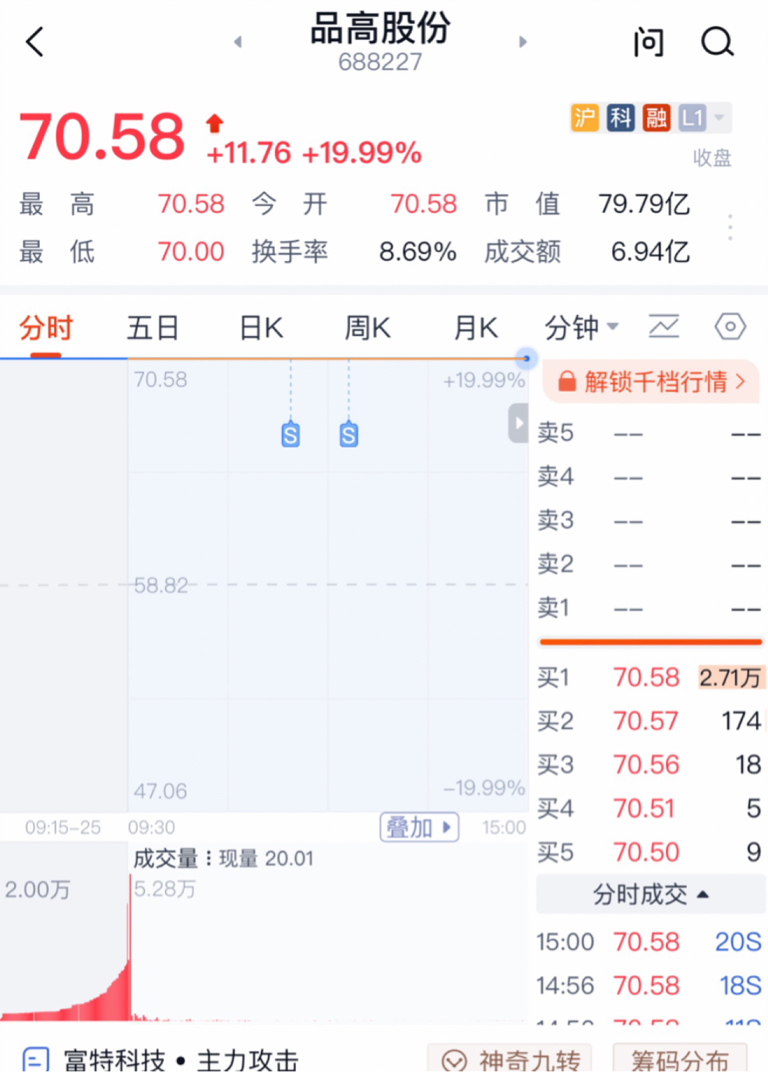Image resolution: width=768 pixels, height=1072 pixels.
Task: Tap the 成交额 6.94亿 value
Action: (x=650, y=252)
